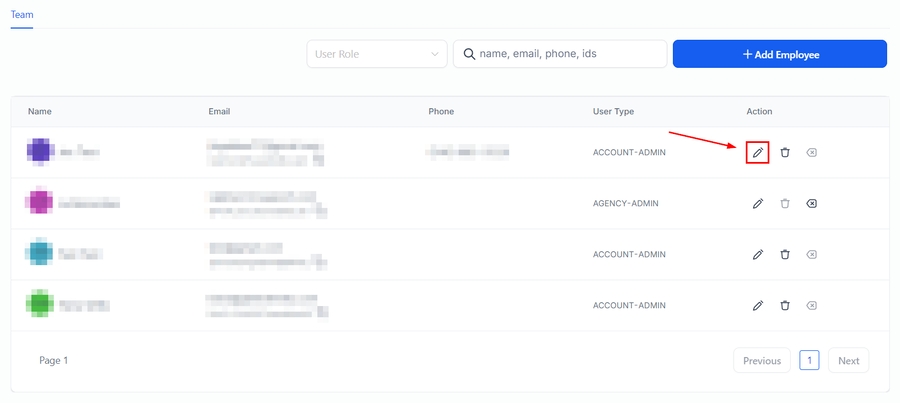Click trash icon for the purple-avatar employee
The width and height of the screenshot is (900, 403).
coord(785,153)
